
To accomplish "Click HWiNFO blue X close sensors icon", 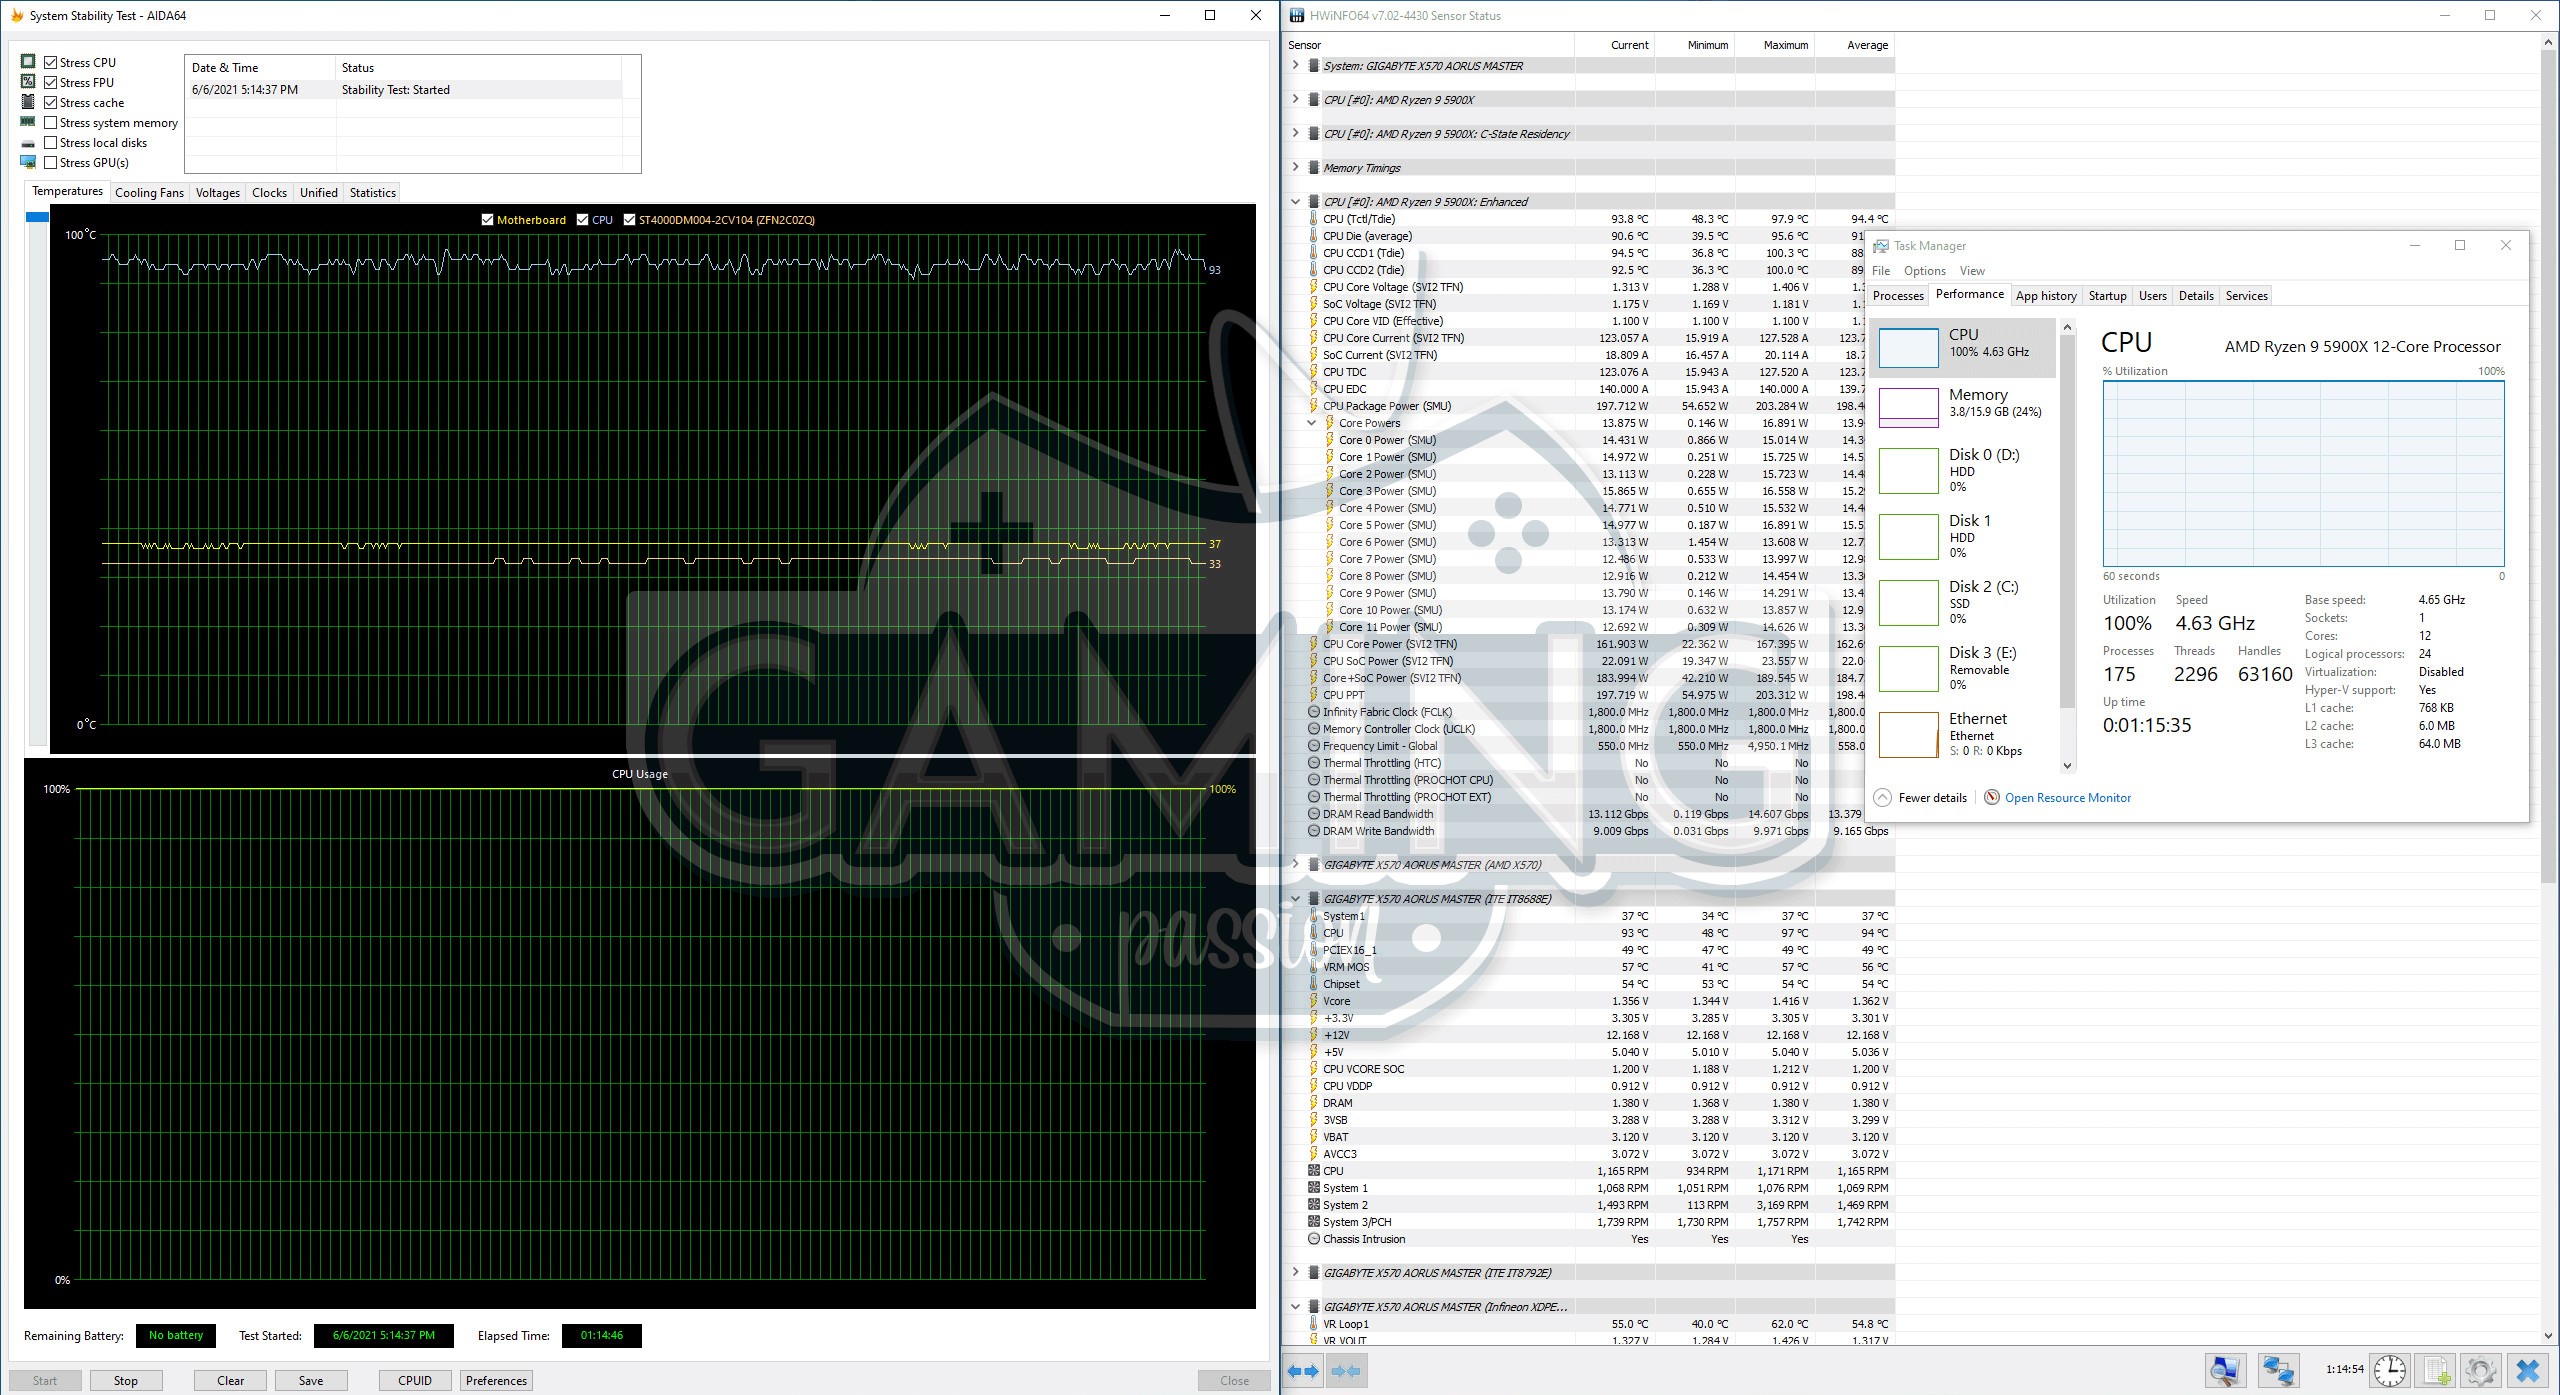I will point(2527,1370).
